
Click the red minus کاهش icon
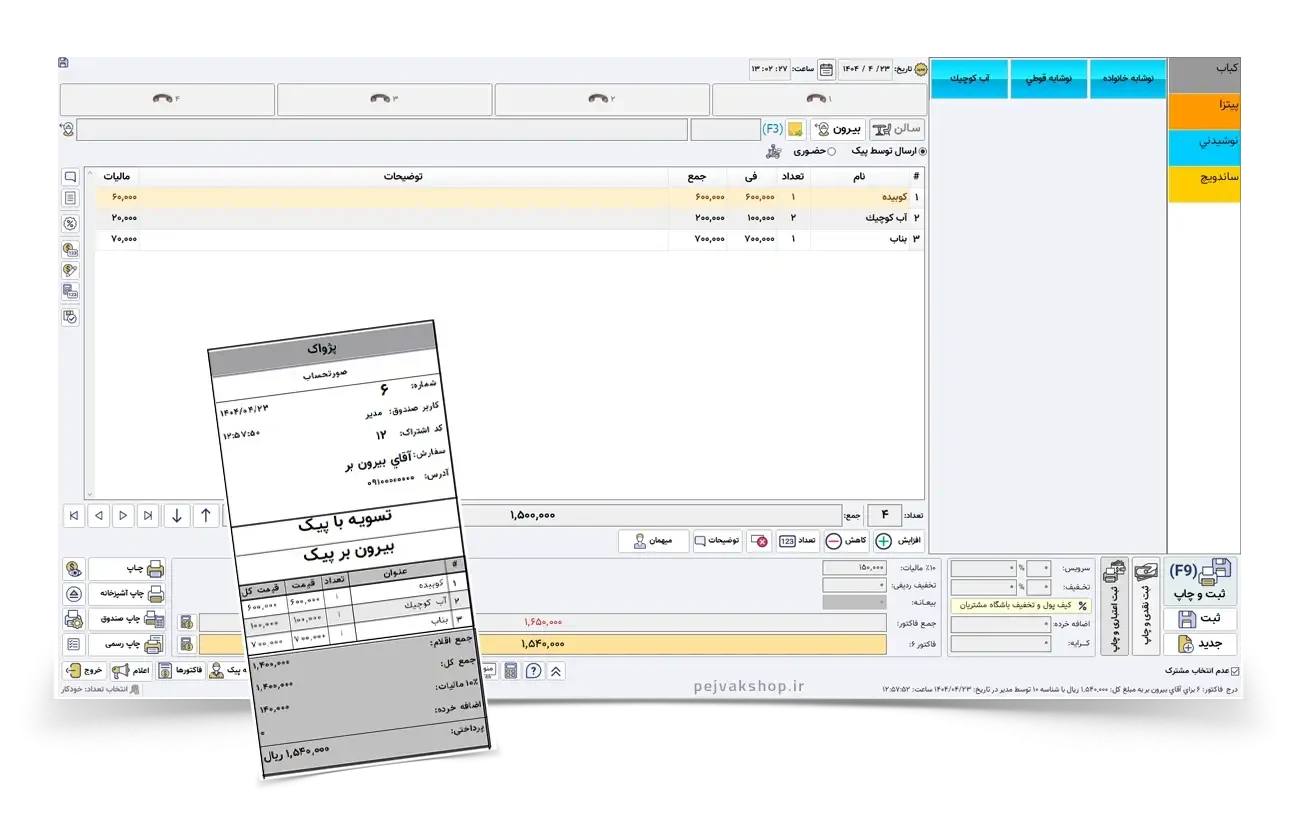coord(833,541)
